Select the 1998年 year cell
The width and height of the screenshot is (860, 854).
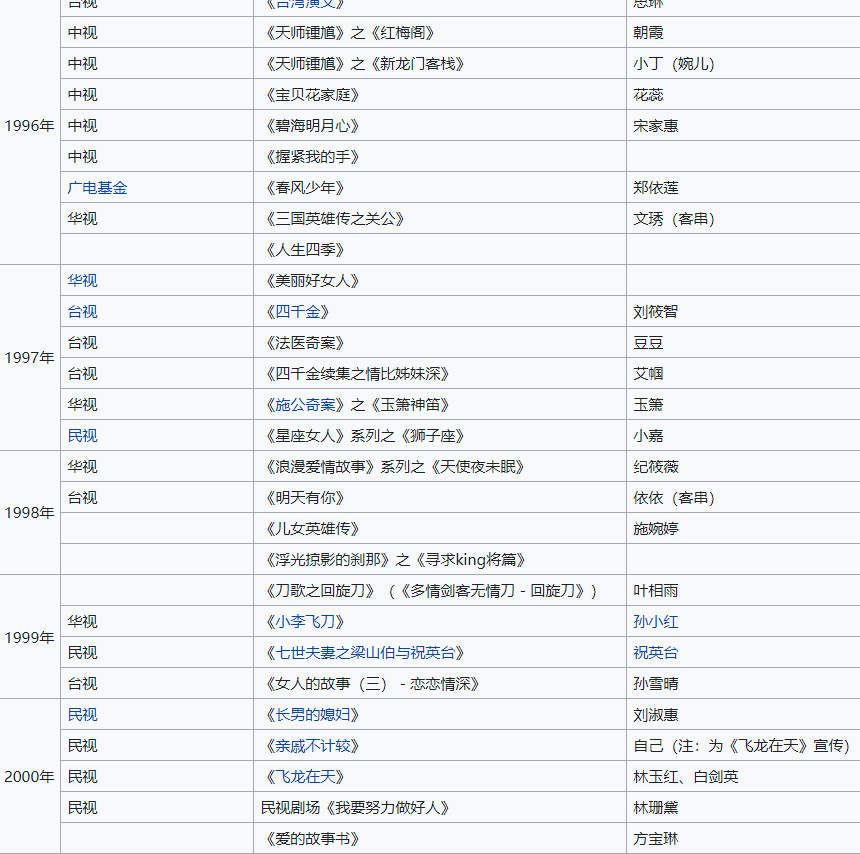(x=30, y=513)
